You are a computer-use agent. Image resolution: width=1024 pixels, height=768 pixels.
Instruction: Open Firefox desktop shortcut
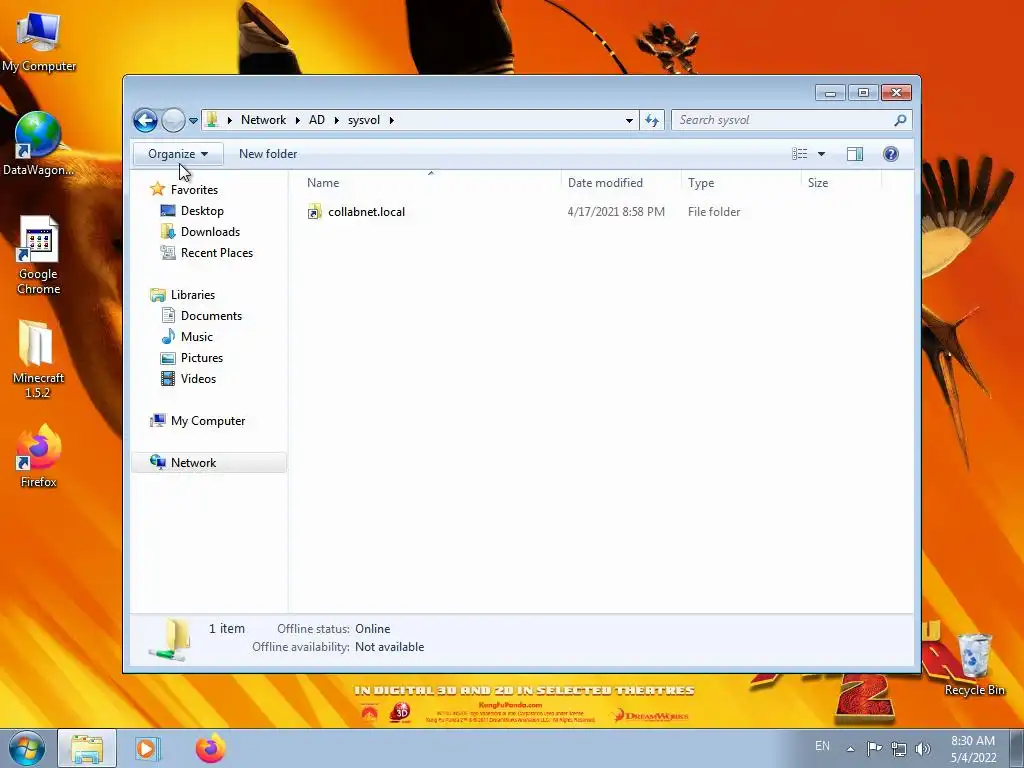pyautogui.click(x=38, y=455)
